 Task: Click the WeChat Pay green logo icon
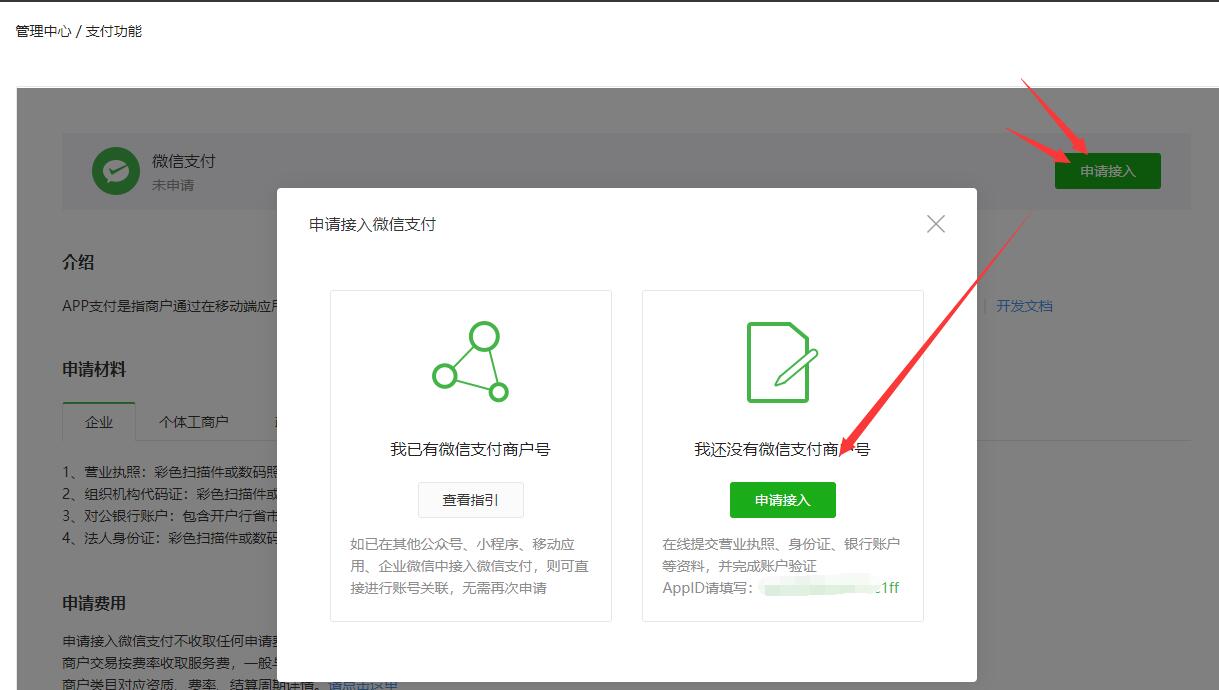pyautogui.click(x=115, y=171)
